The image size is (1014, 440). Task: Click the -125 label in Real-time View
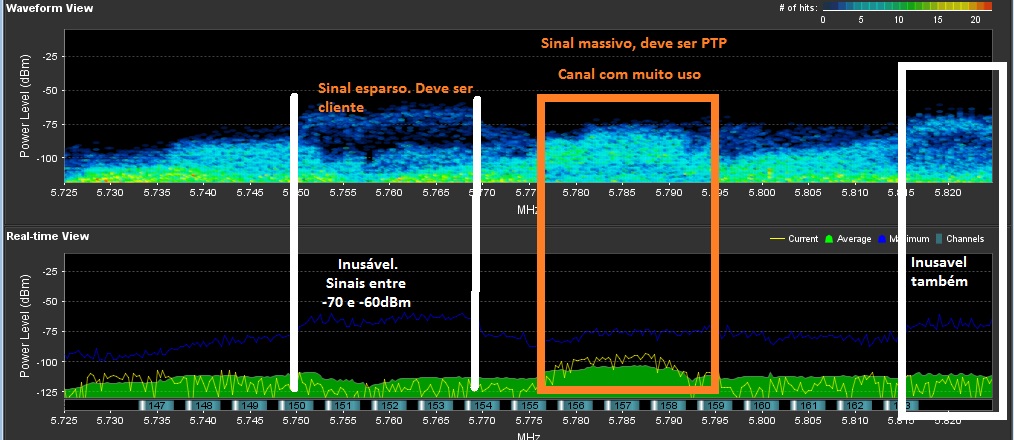point(47,392)
